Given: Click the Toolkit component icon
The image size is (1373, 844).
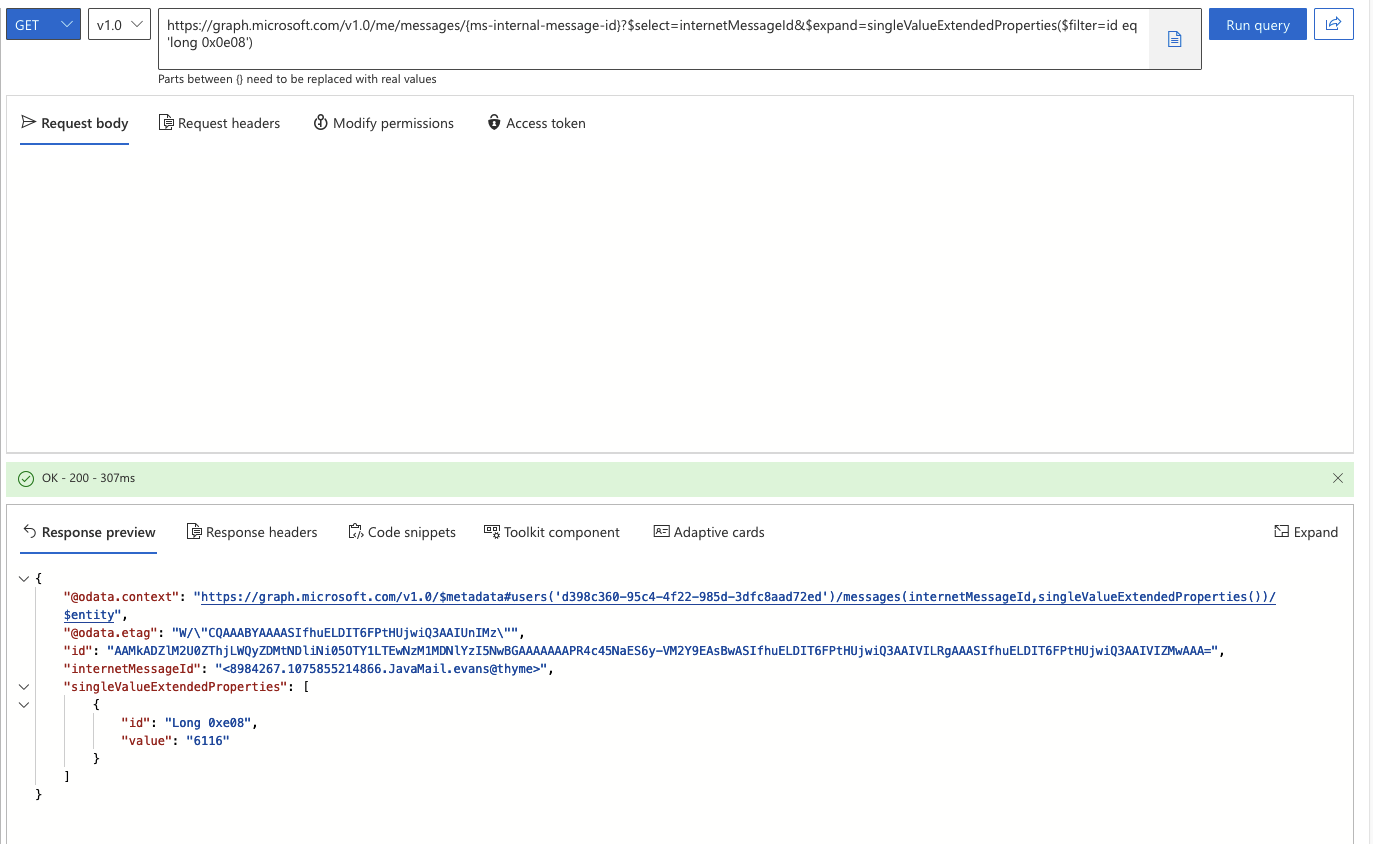Looking at the screenshot, I should [x=491, y=531].
